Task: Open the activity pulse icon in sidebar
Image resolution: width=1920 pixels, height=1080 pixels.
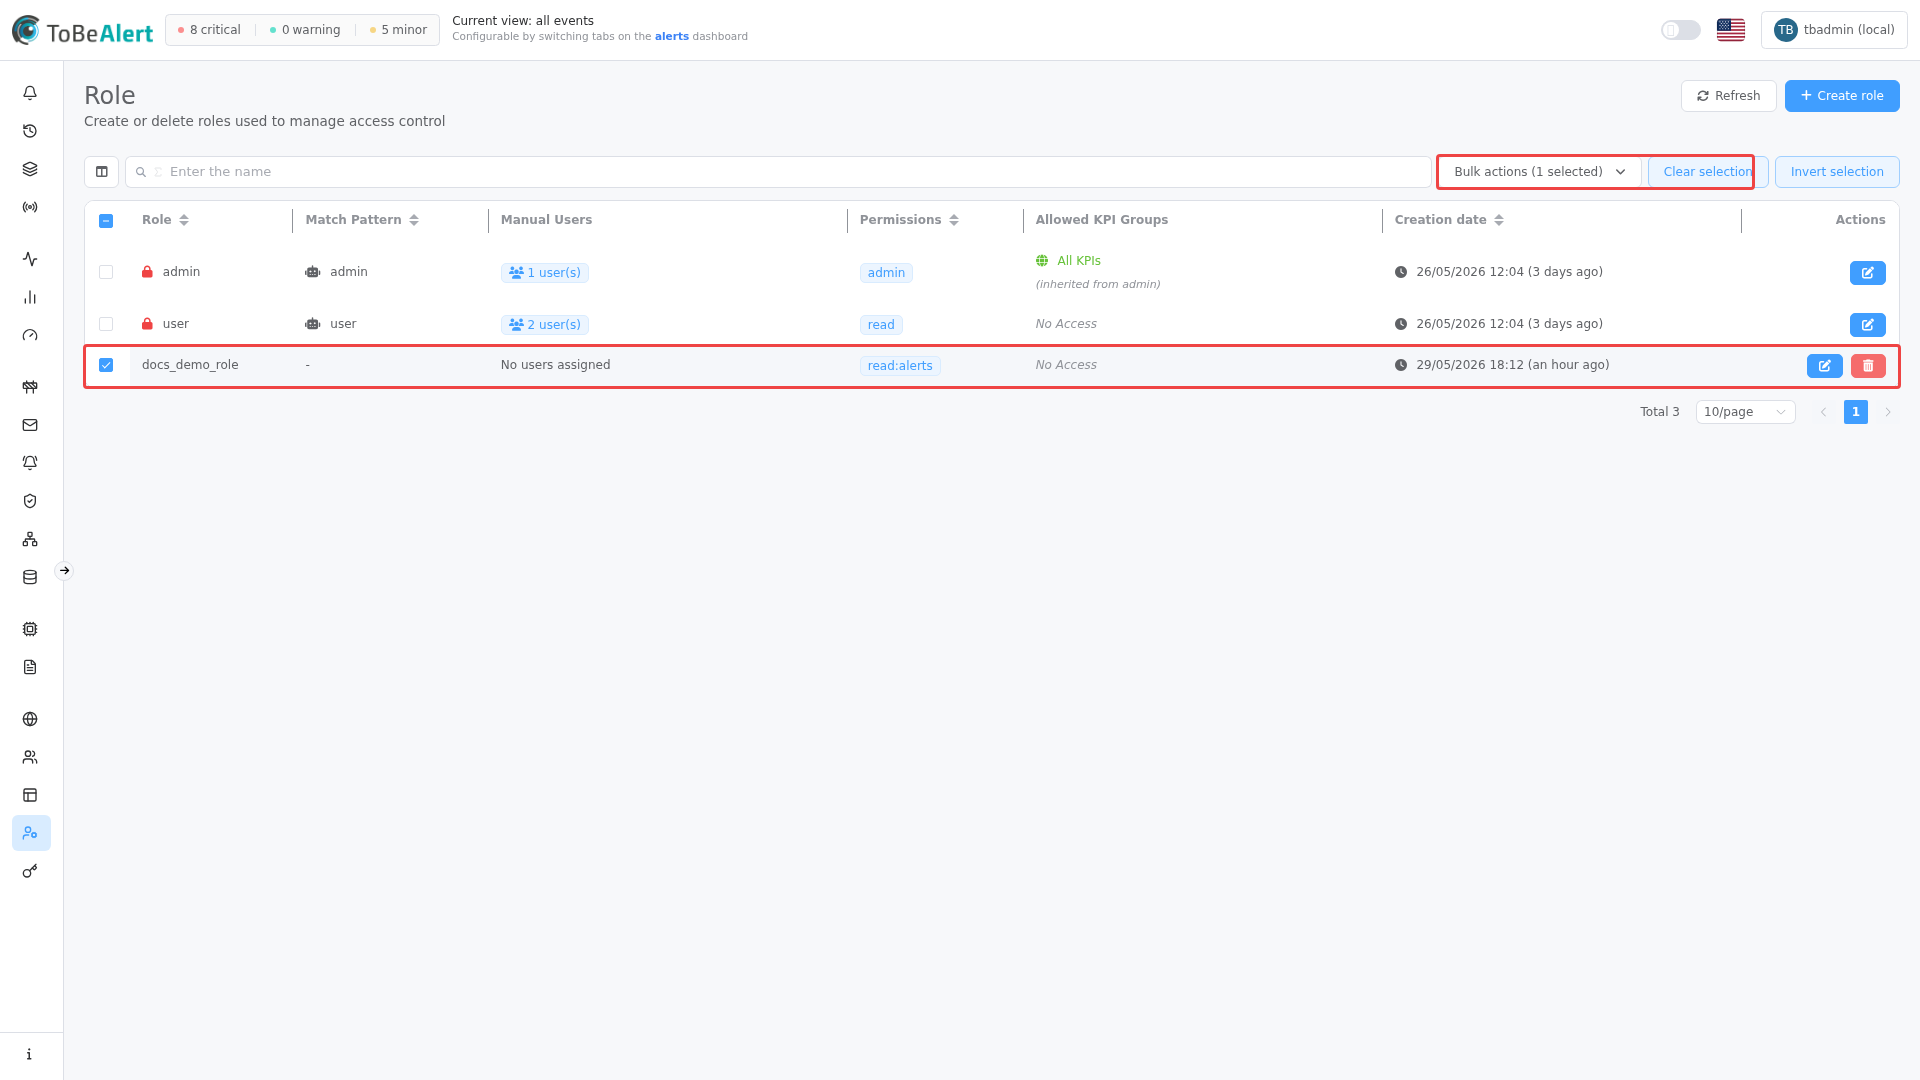Action: [x=30, y=259]
